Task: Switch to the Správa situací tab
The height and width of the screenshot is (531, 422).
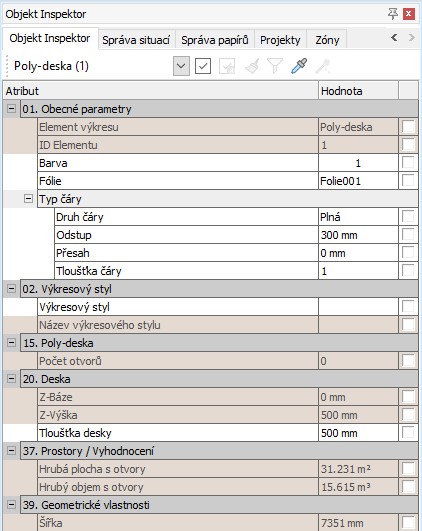Action: 136,40
